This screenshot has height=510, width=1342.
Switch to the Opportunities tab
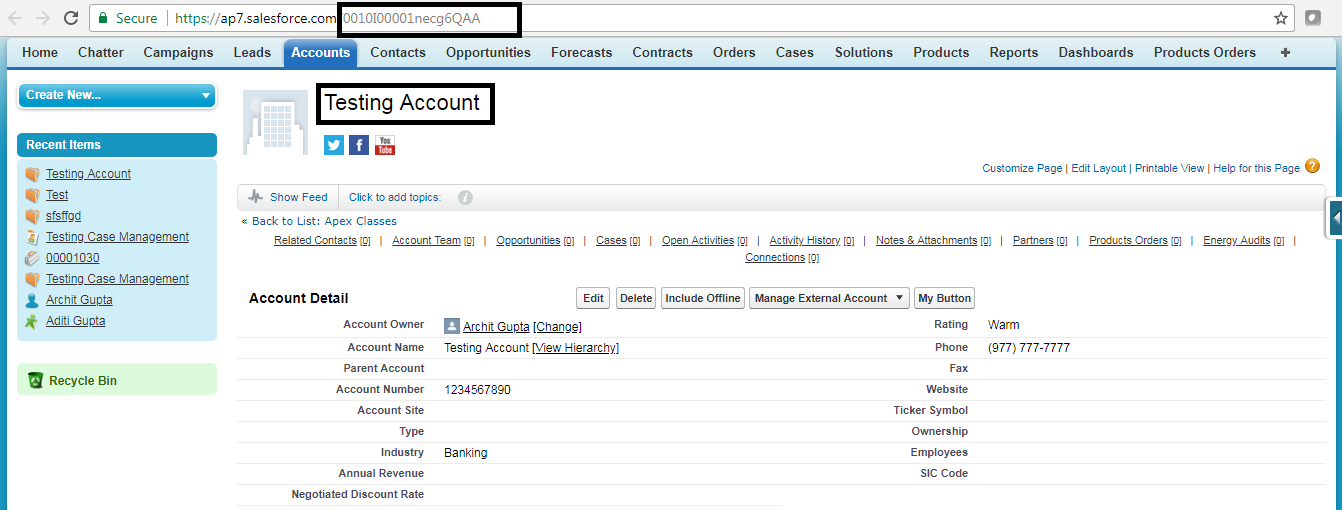[x=488, y=53]
